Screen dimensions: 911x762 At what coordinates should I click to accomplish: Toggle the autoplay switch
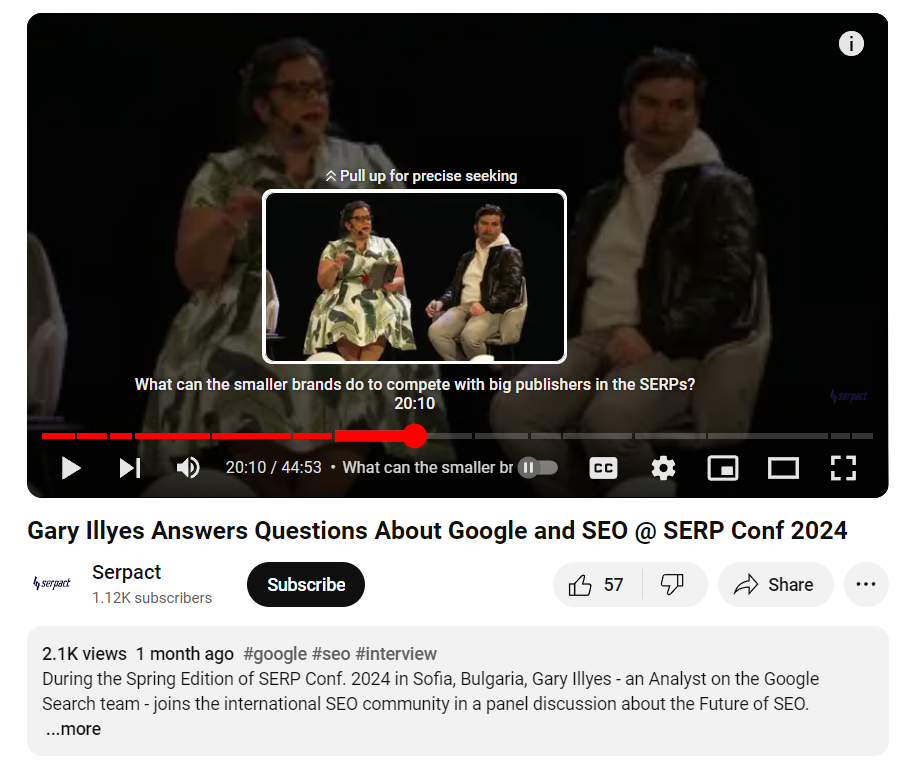click(537, 468)
